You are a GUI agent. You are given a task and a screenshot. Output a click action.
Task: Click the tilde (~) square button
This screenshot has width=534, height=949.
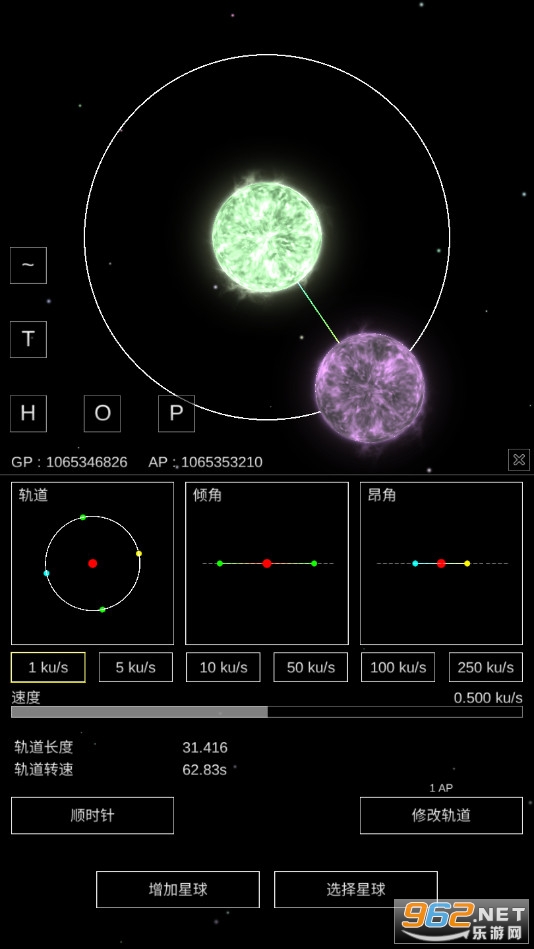tap(28, 265)
